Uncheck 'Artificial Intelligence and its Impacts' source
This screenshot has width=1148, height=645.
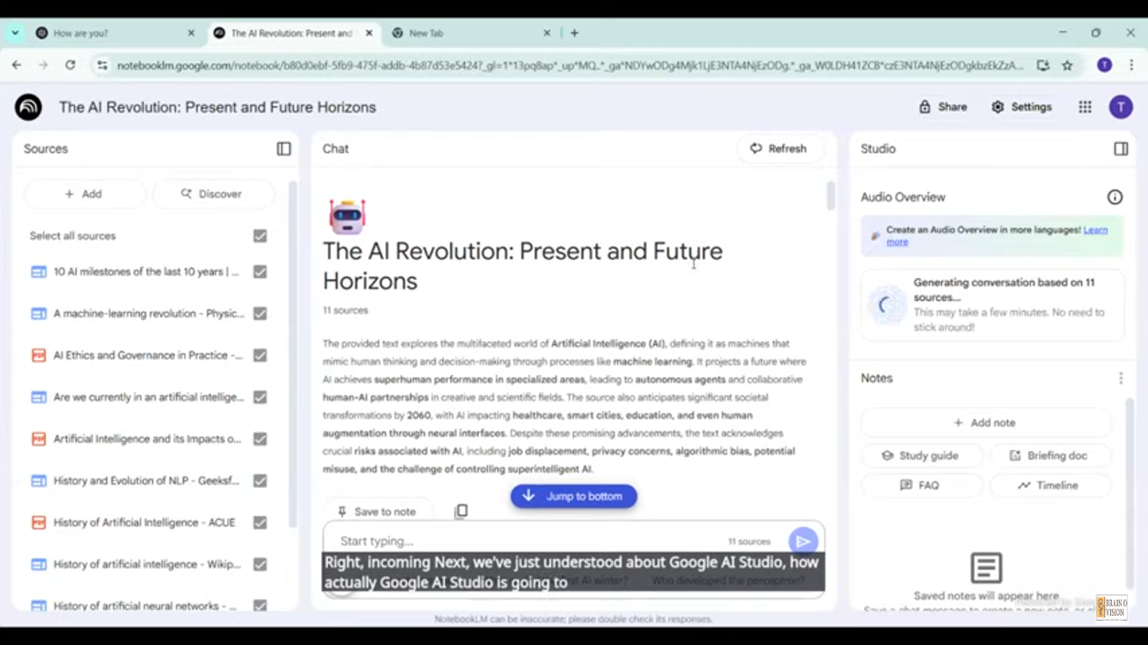pos(260,439)
